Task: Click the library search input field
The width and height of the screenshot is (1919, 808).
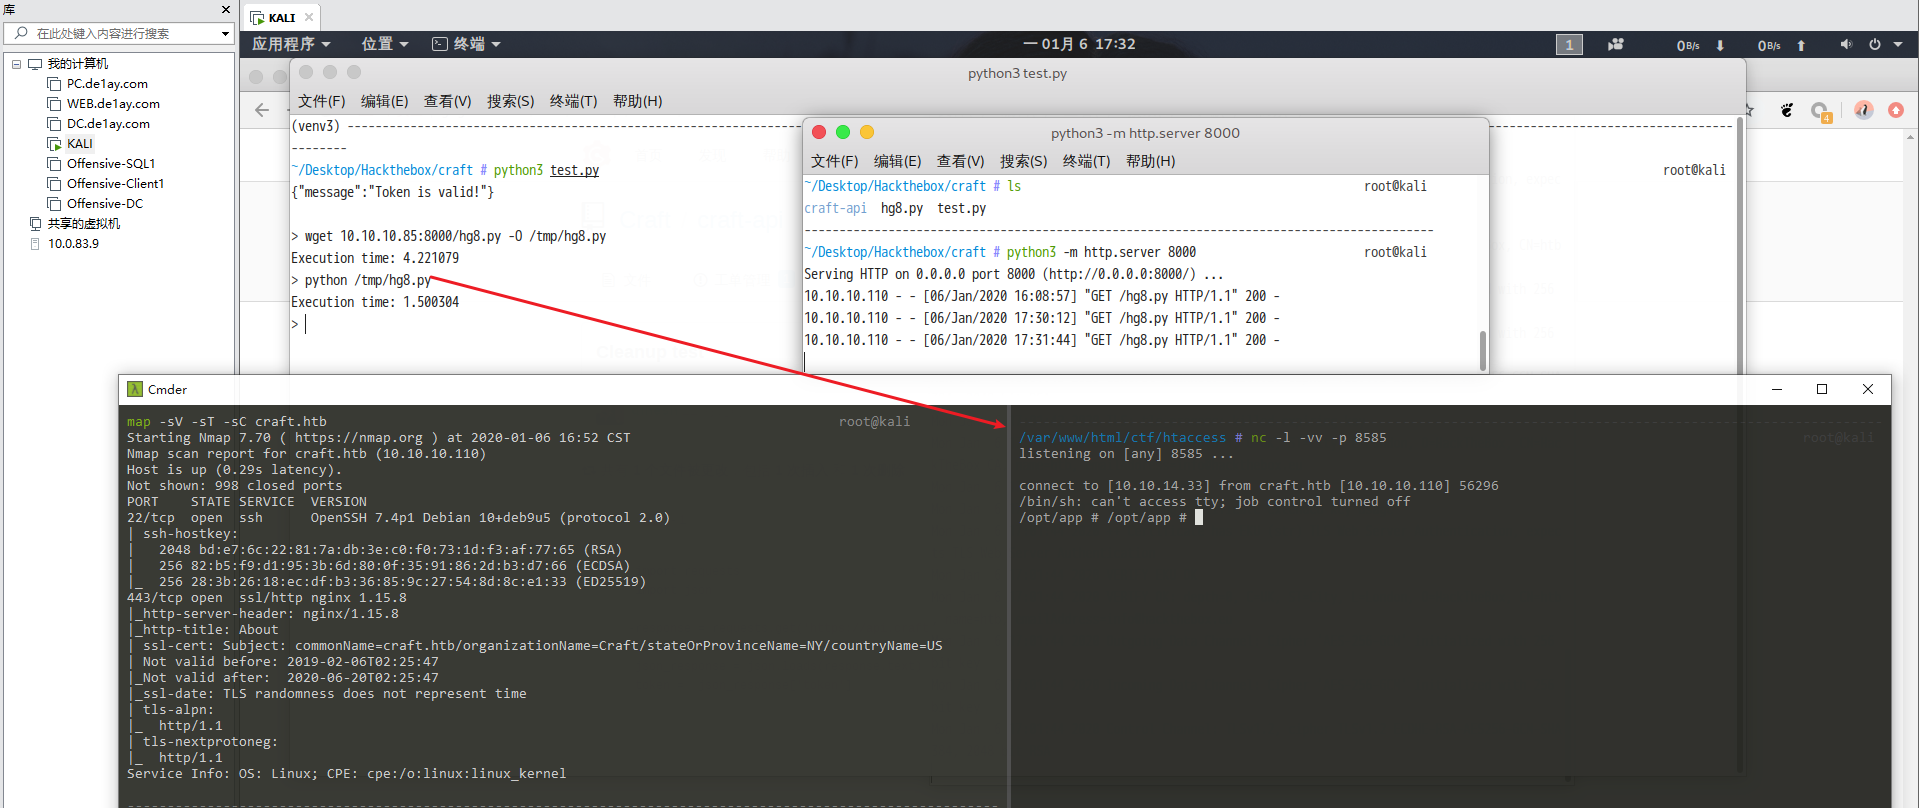Action: (120, 33)
